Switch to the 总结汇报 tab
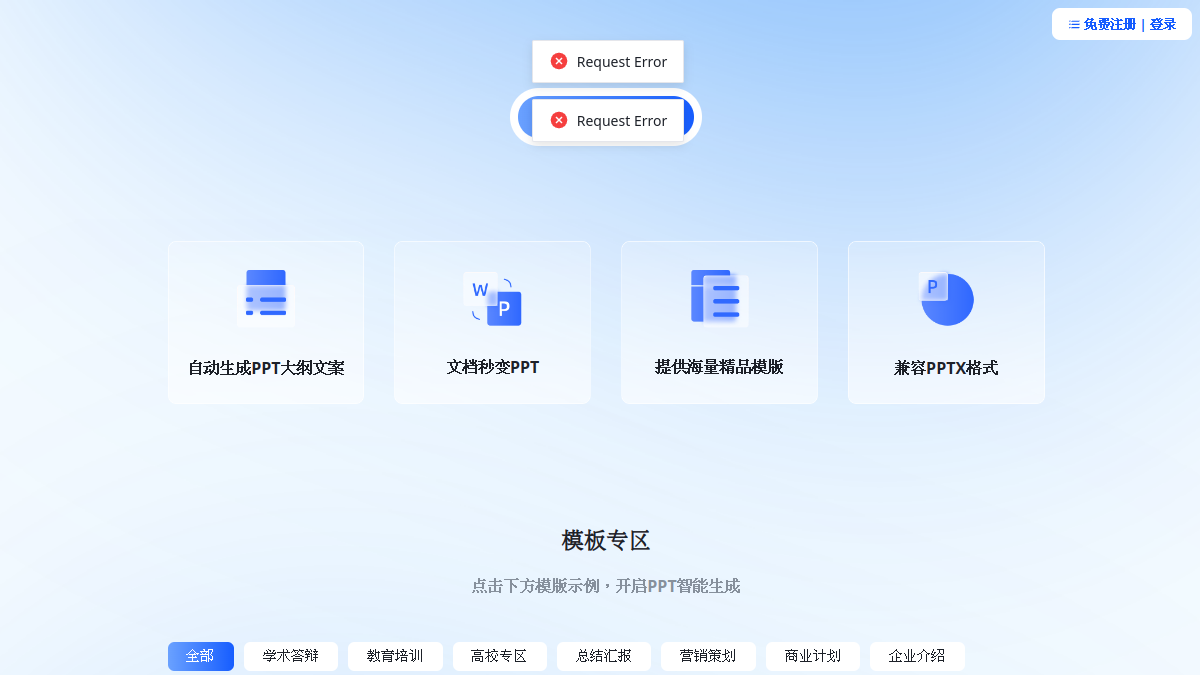 [x=604, y=656]
